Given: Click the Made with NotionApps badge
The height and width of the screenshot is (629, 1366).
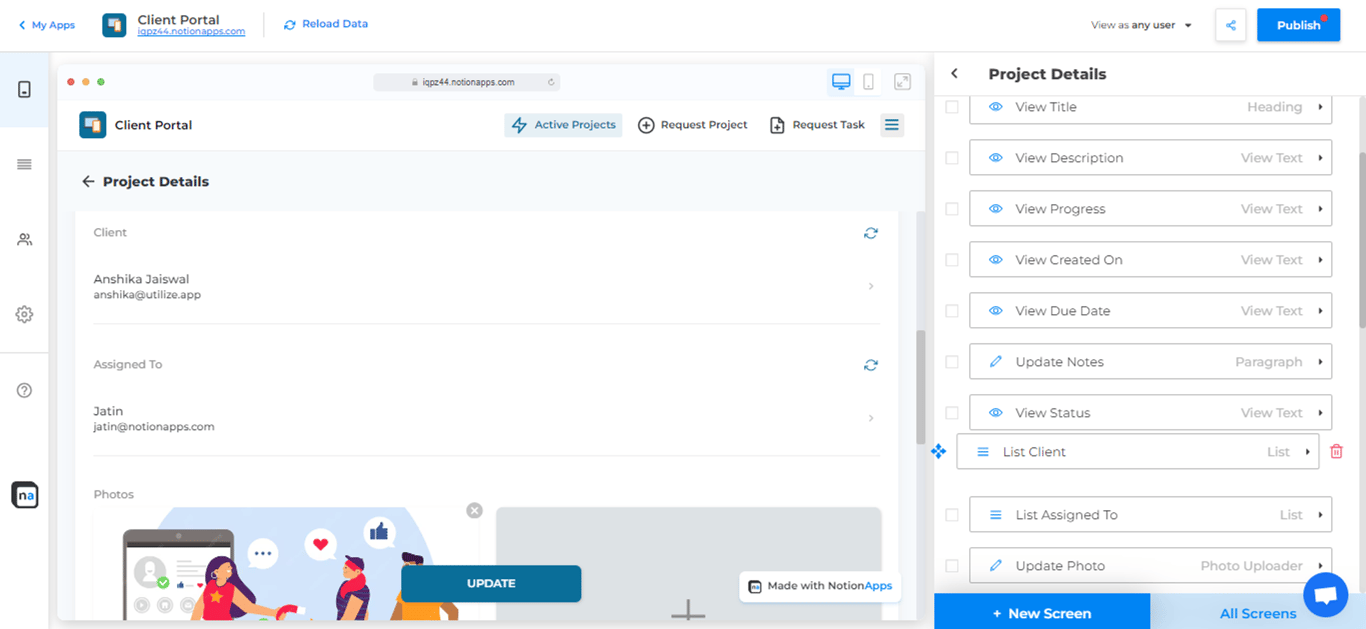Looking at the screenshot, I should pos(820,586).
